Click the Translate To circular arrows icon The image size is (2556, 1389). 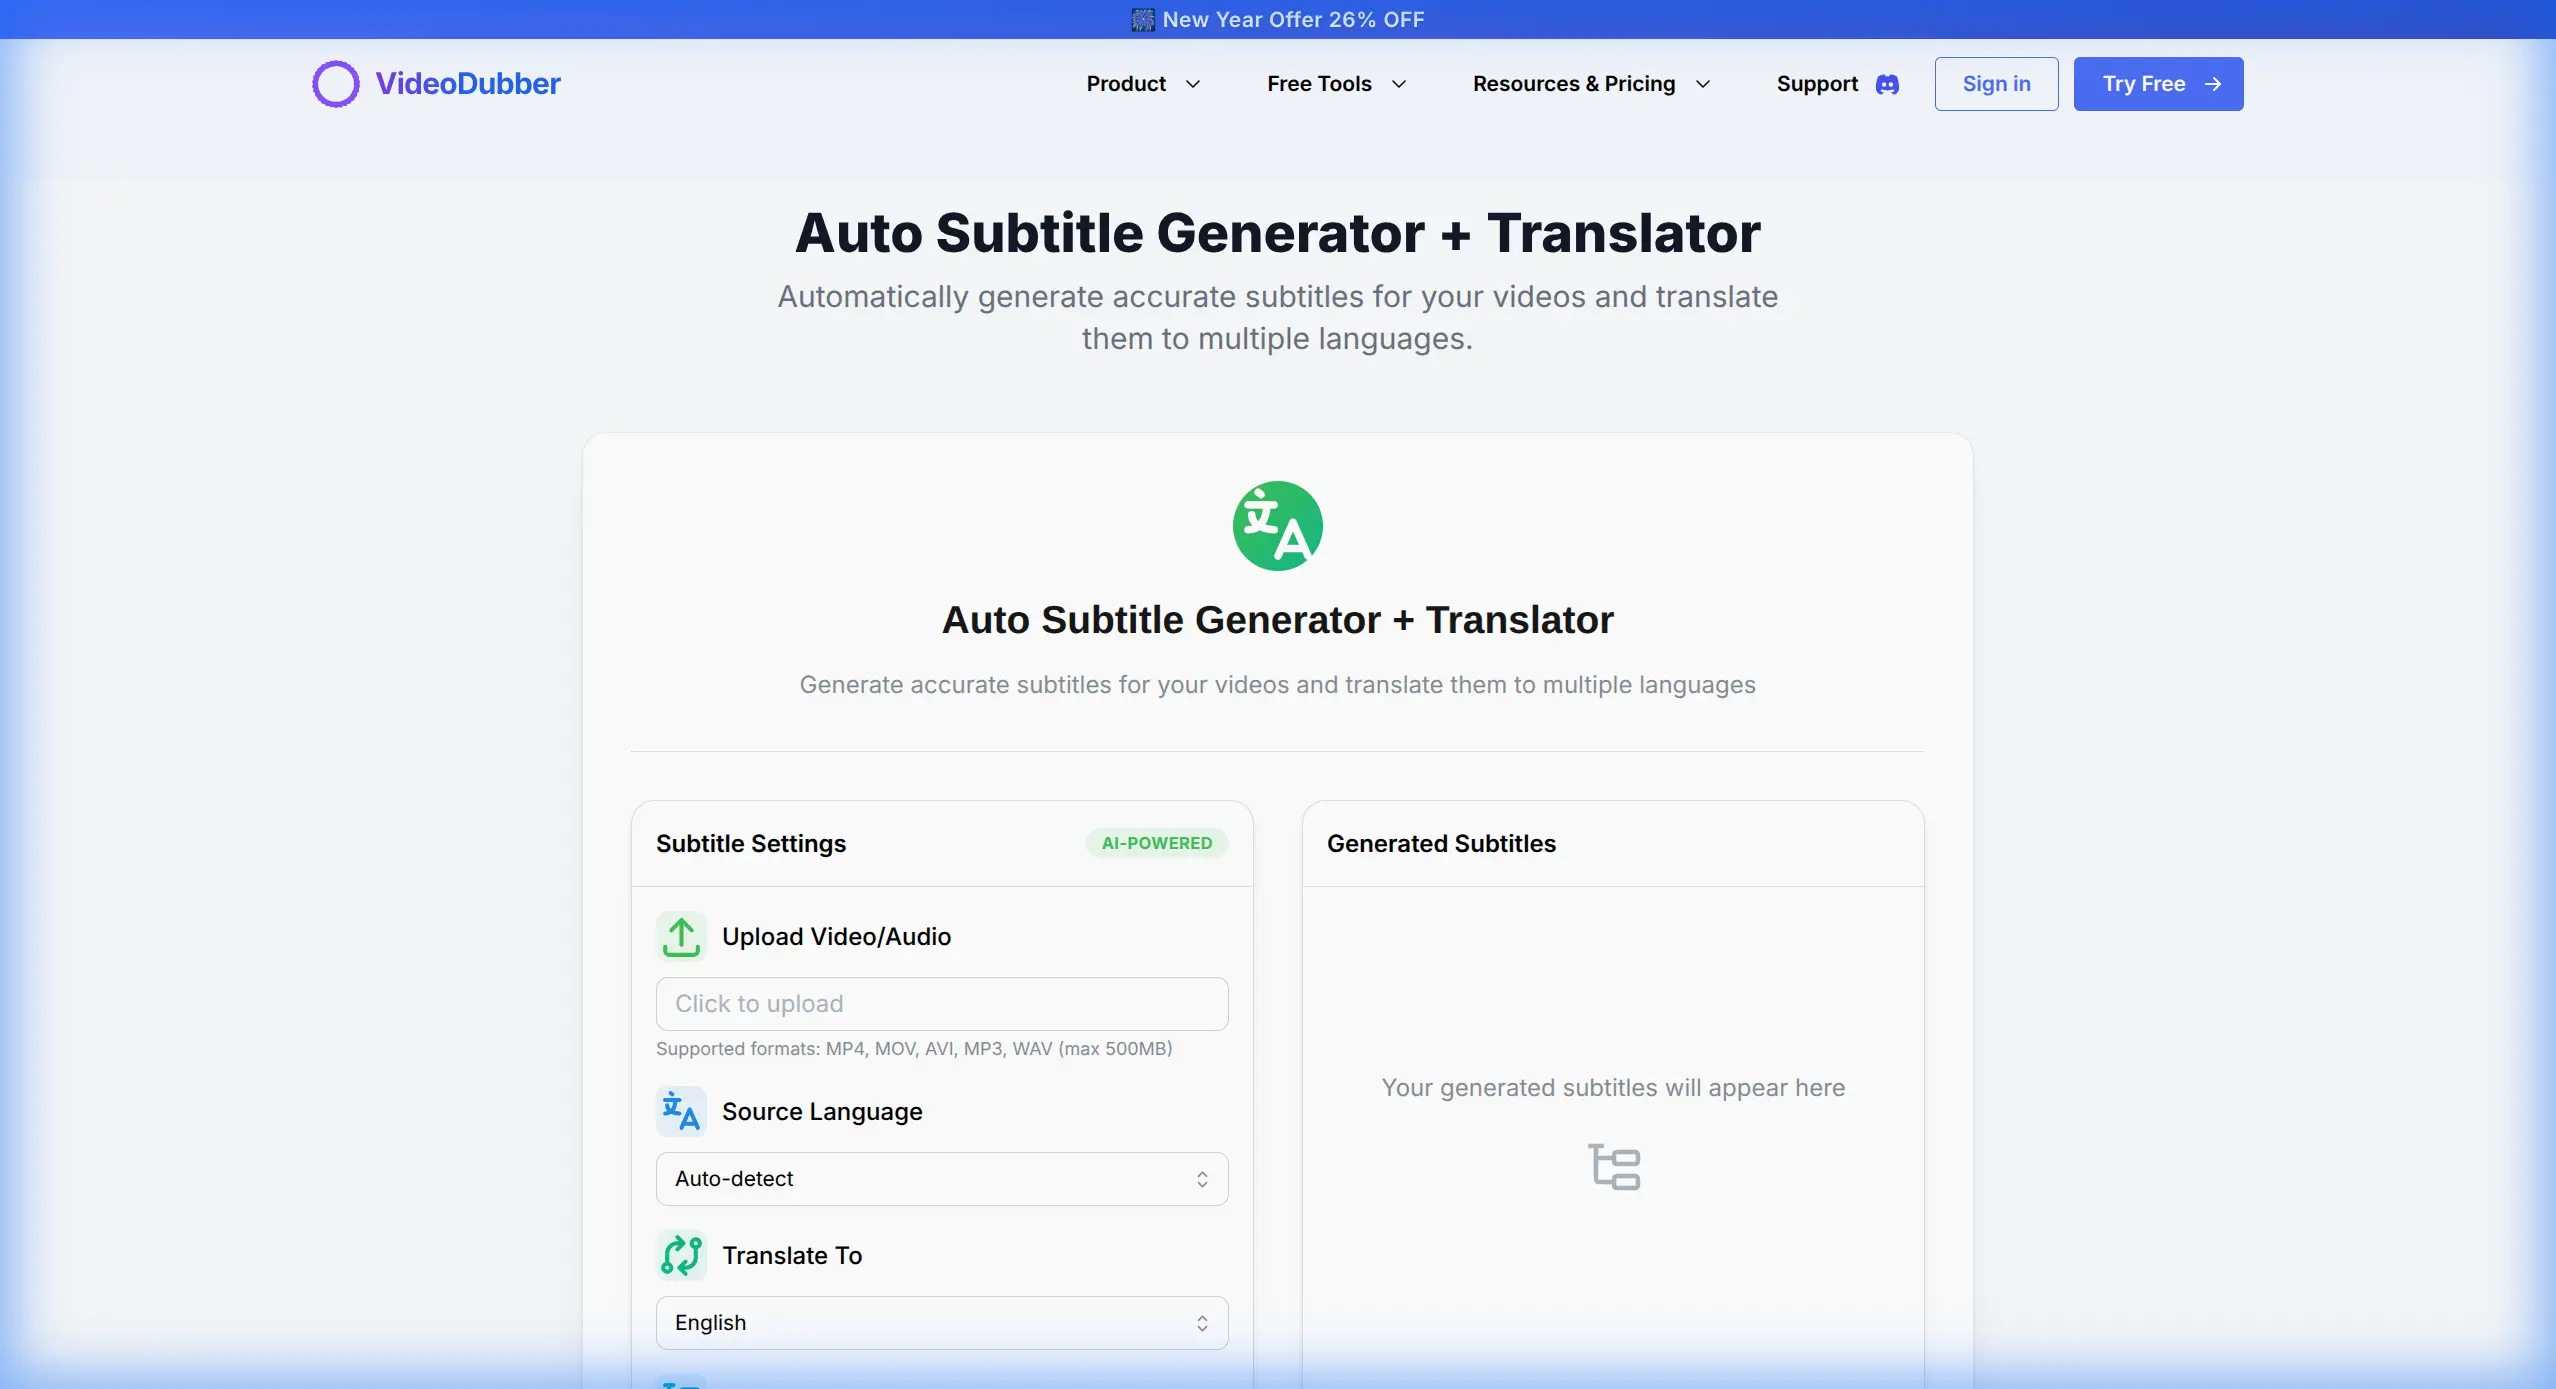tap(681, 1256)
